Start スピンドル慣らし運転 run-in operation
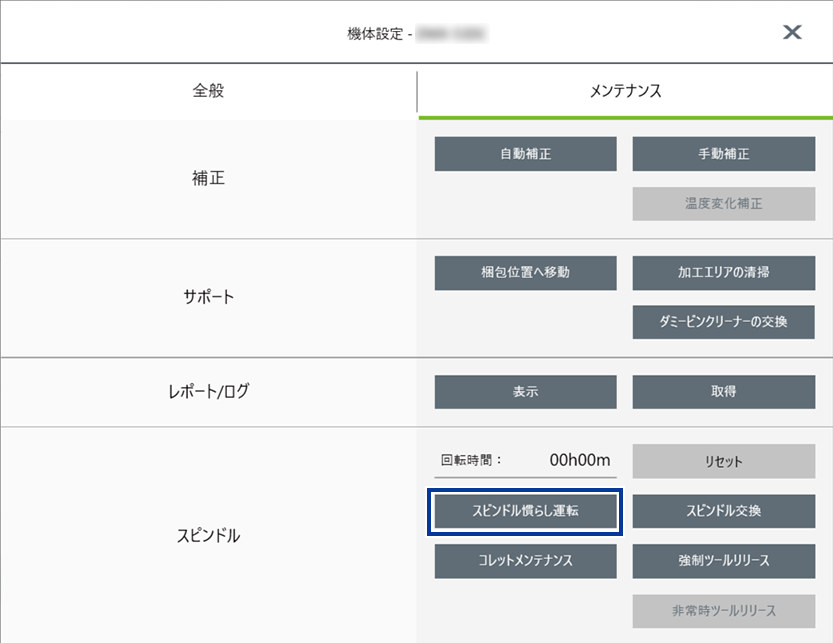833x643 pixels. (525, 511)
